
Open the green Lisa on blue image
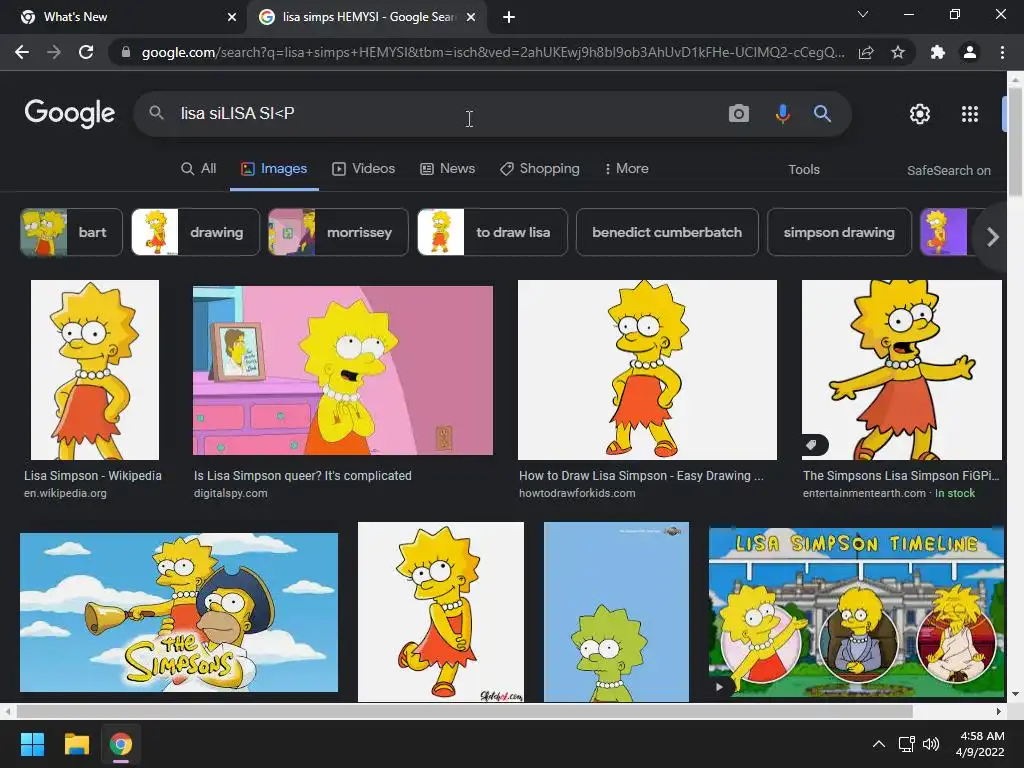[x=616, y=612]
